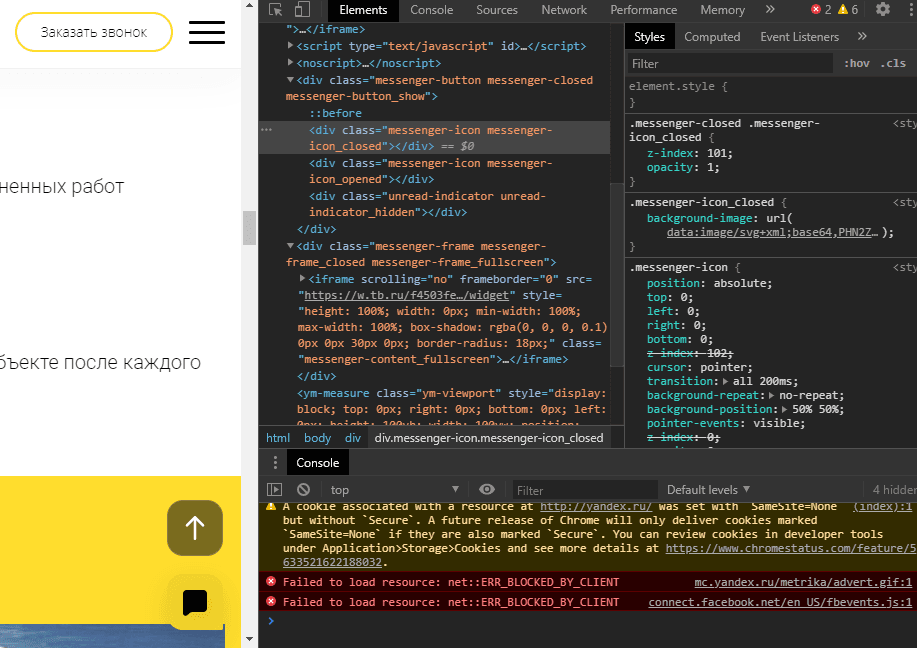Click the page scrollbar down arrow
Image resolution: width=917 pixels, height=648 pixels.
click(250, 639)
